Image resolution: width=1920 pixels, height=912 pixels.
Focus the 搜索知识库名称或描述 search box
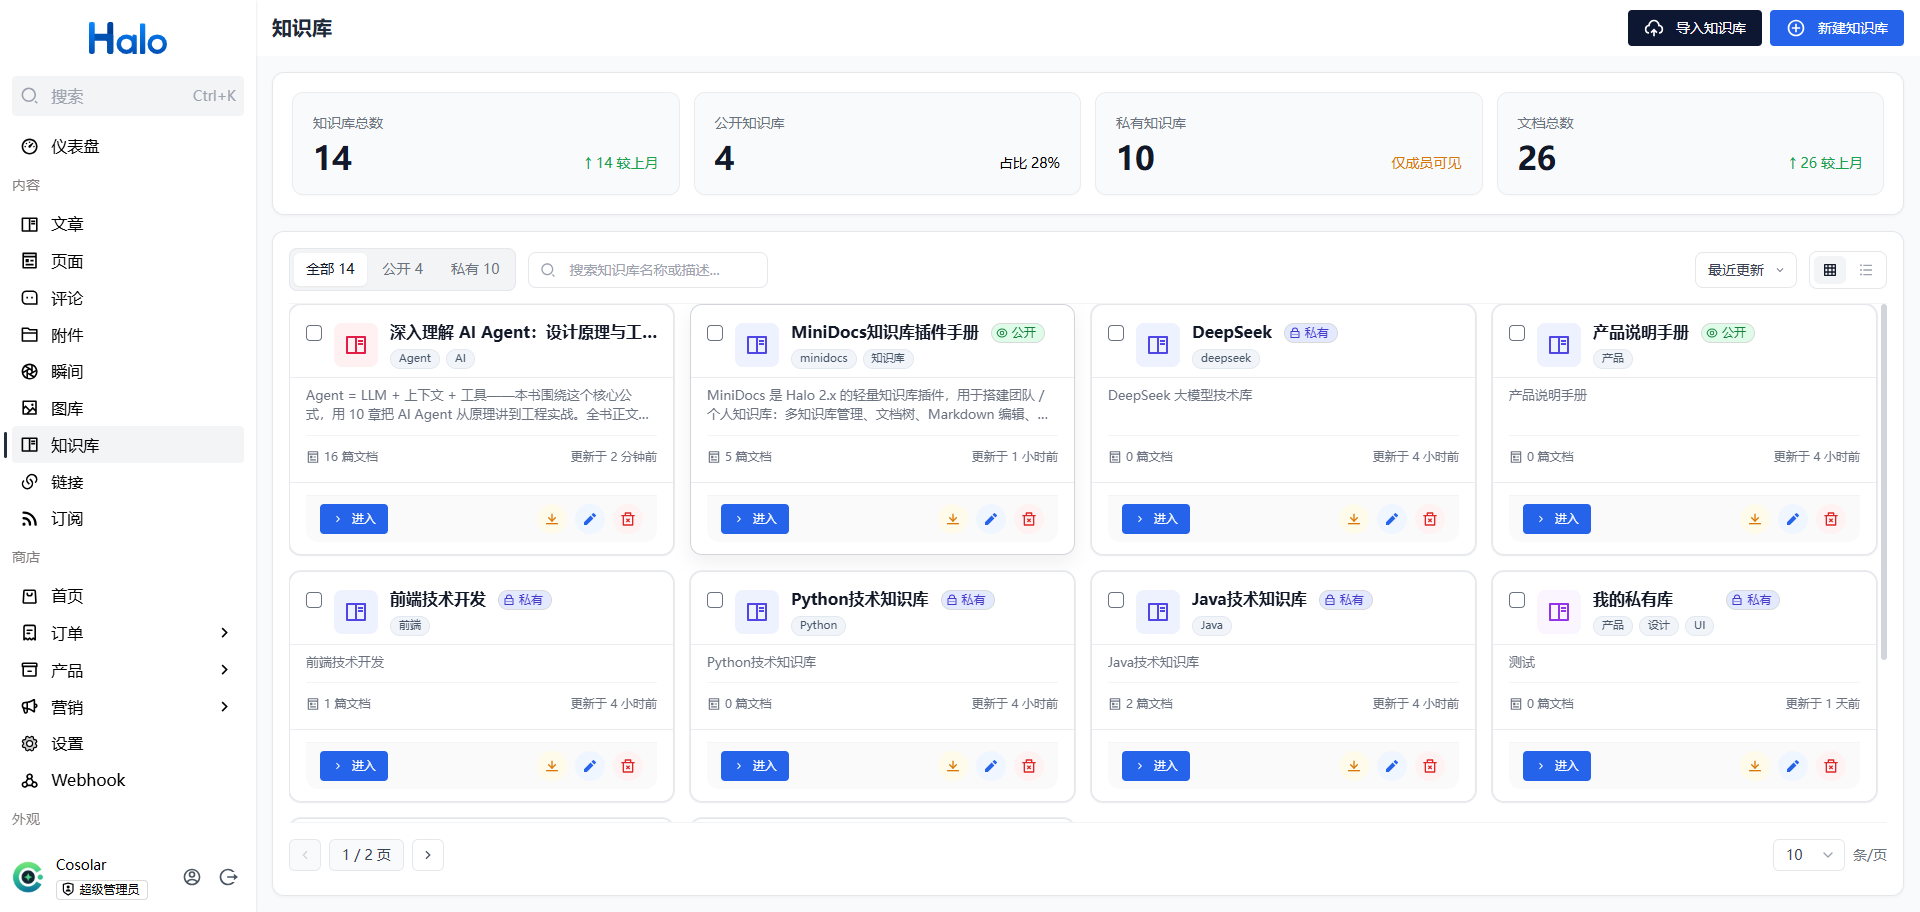pyautogui.click(x=648, y=270)
